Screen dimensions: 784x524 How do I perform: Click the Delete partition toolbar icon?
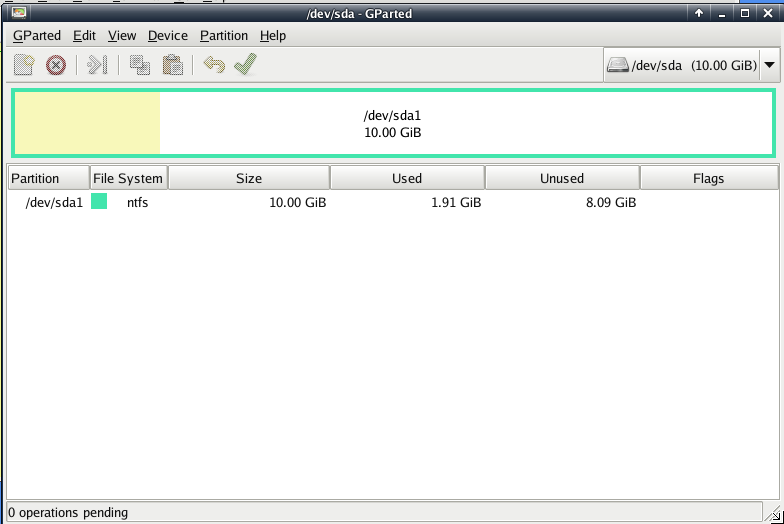56,65
